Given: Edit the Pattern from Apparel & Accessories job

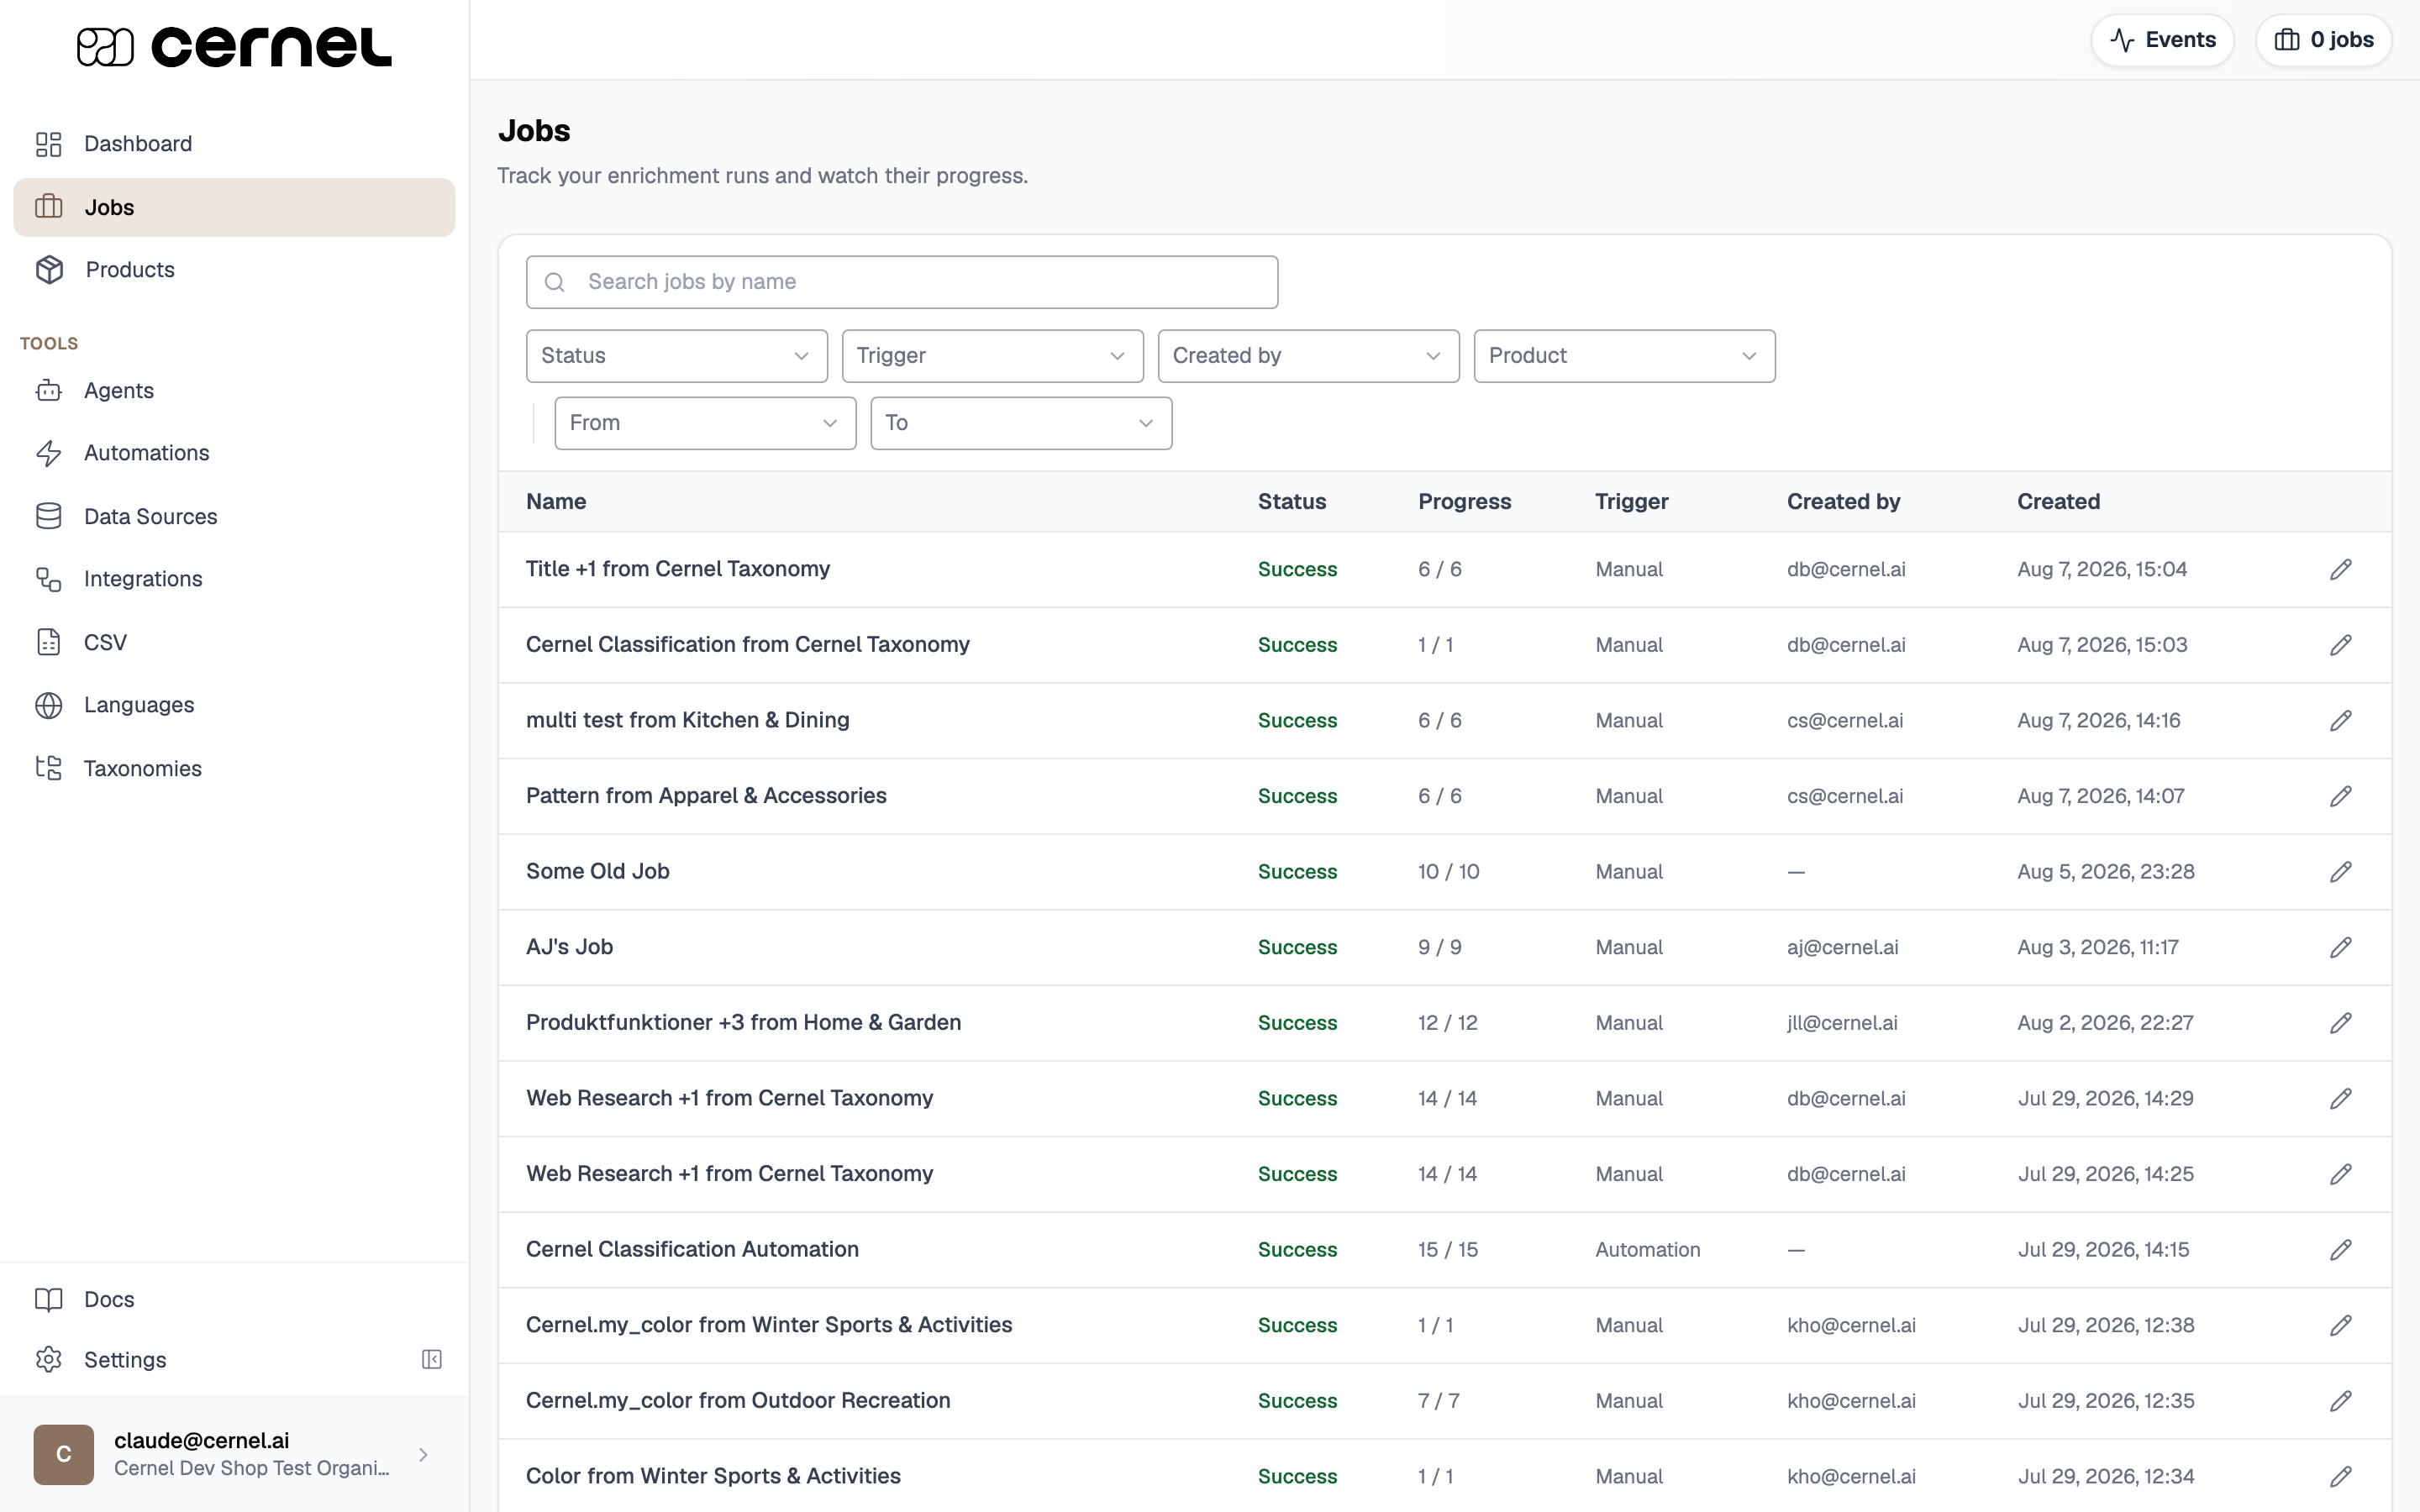Looking at the screenshot, I should [x=2341, y=796].
